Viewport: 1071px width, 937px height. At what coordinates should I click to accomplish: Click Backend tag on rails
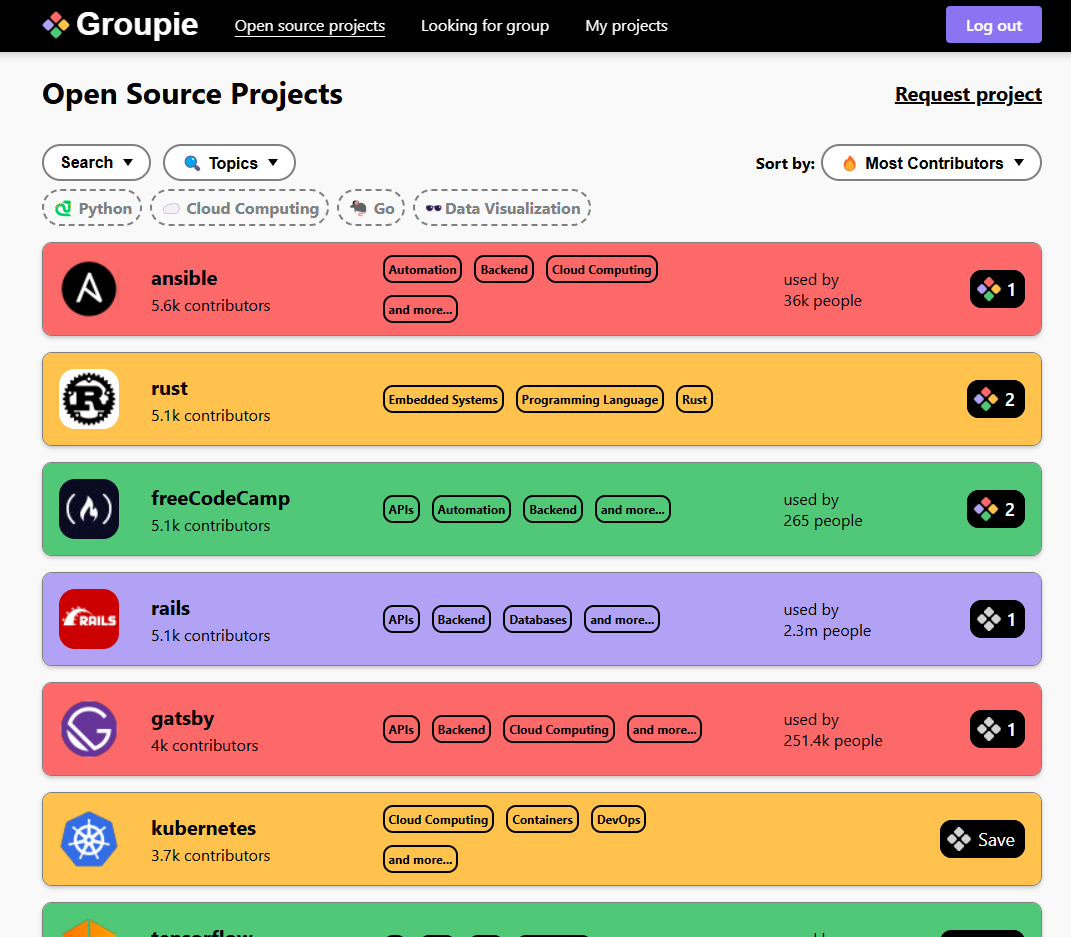coord(462,619)
